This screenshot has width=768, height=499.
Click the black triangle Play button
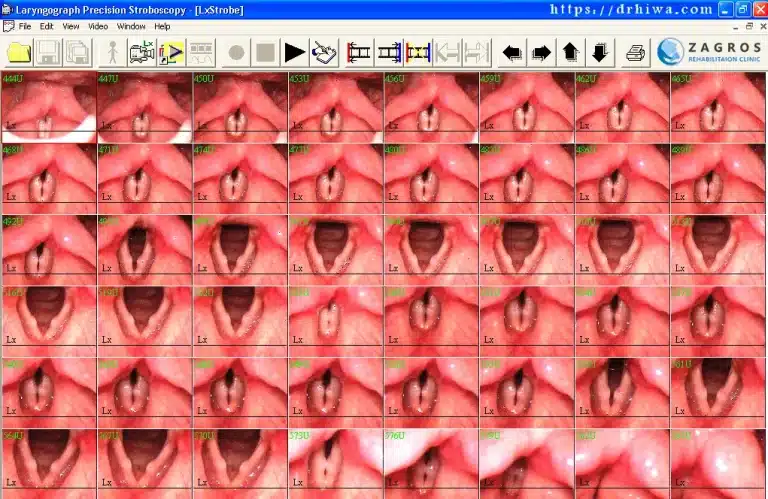(x=295, y=52)
